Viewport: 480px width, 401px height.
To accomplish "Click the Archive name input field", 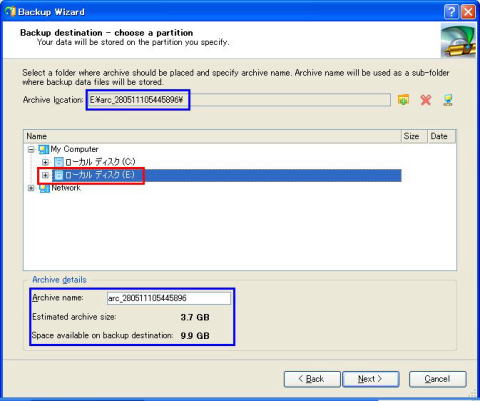I will (x=169, y=298).
